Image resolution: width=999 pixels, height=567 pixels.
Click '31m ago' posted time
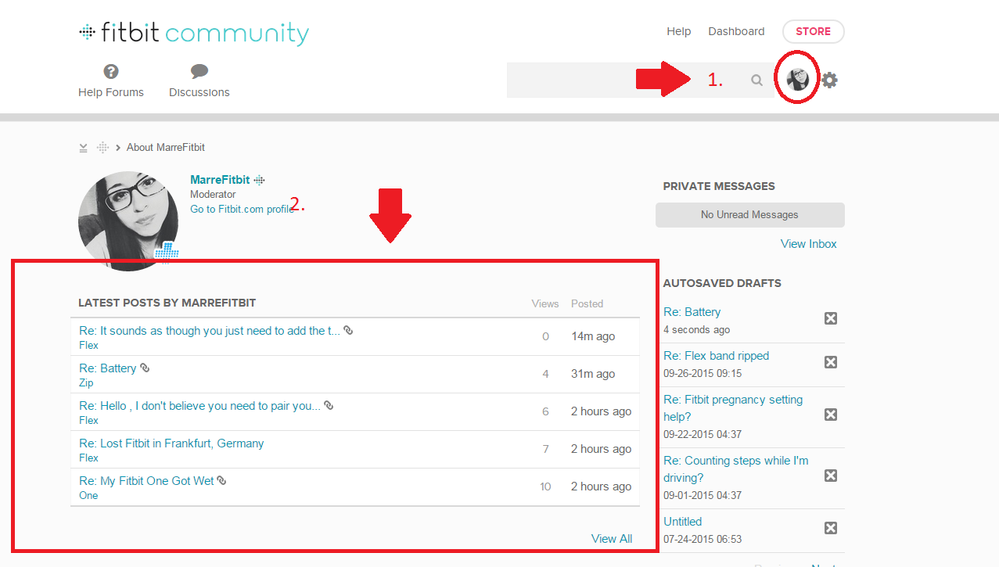point(593,374)
